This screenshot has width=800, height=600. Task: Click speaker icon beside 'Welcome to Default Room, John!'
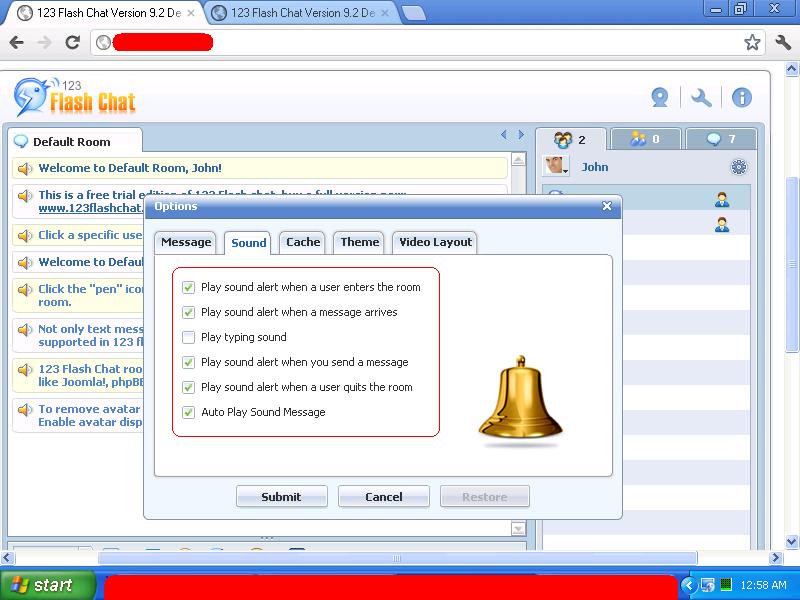coord(24,168)
